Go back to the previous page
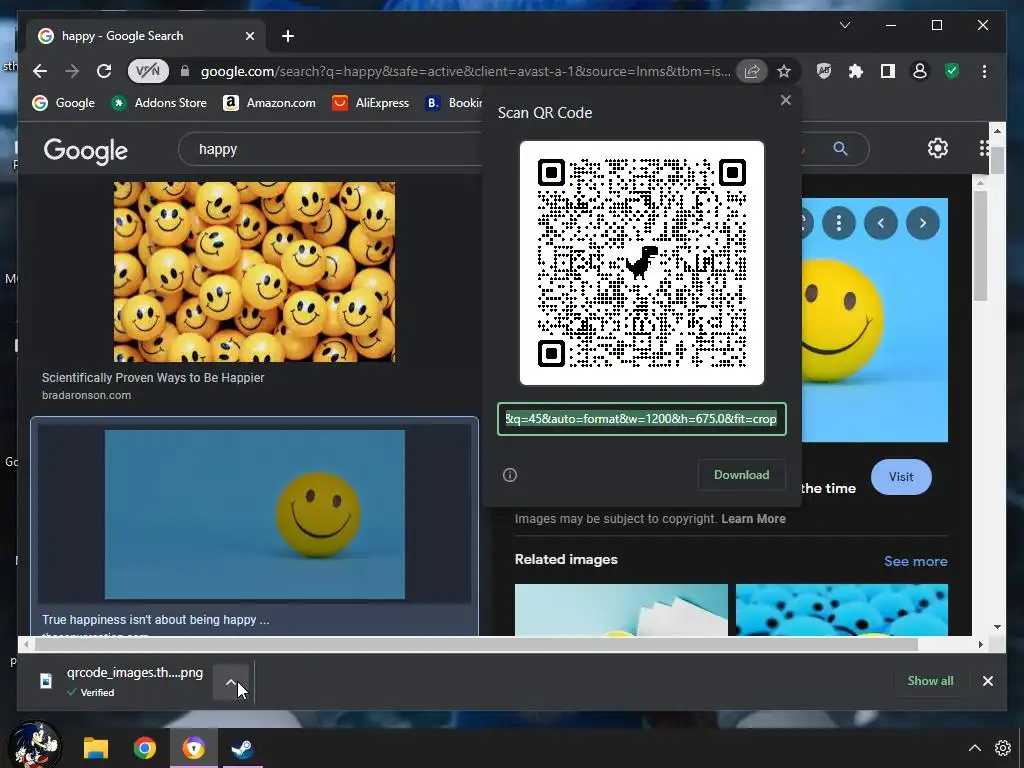The width and height of the screenshot is (1024, 768). pyautogui.click(x=40, y=71)
